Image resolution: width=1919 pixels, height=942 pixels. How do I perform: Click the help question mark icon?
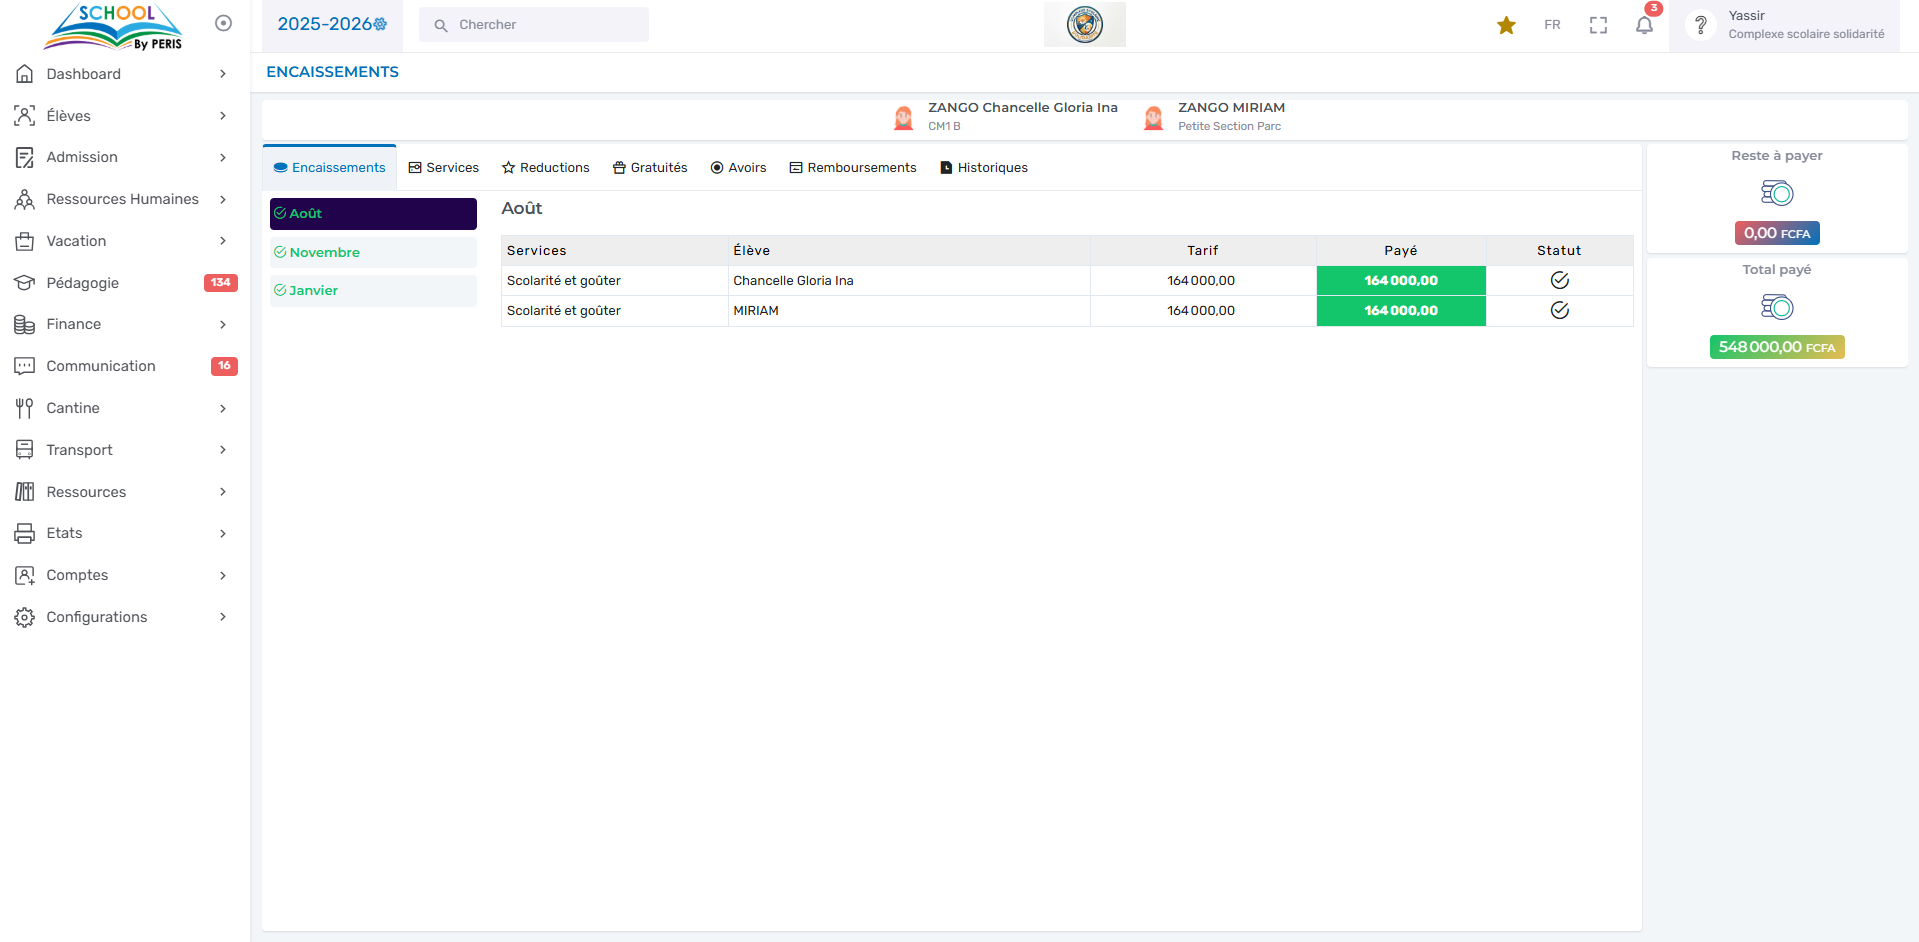click(x=1700, y=25)
